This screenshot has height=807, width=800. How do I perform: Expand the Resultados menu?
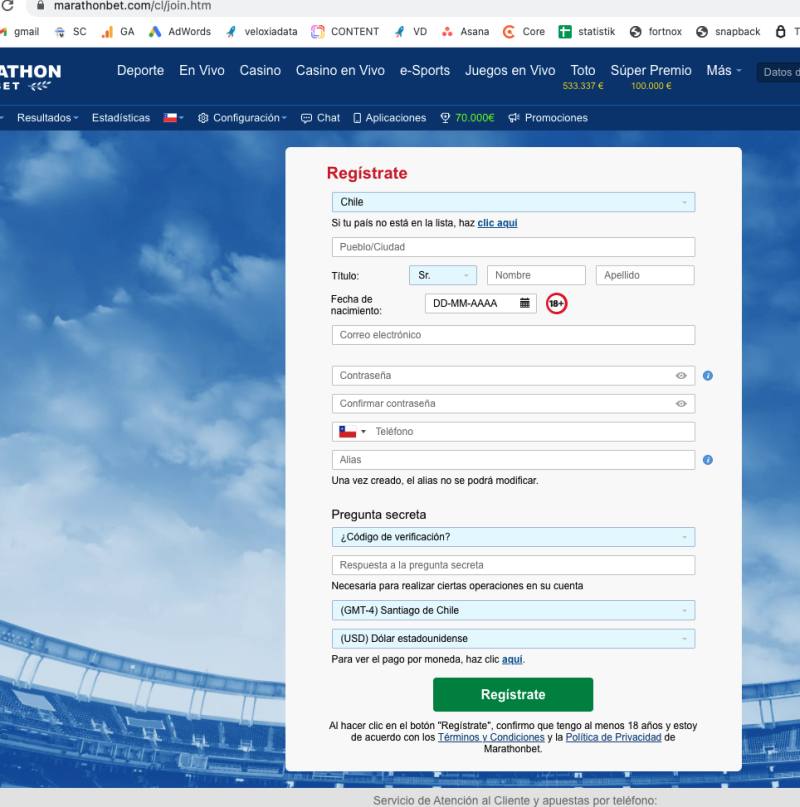tap(47, 118)
